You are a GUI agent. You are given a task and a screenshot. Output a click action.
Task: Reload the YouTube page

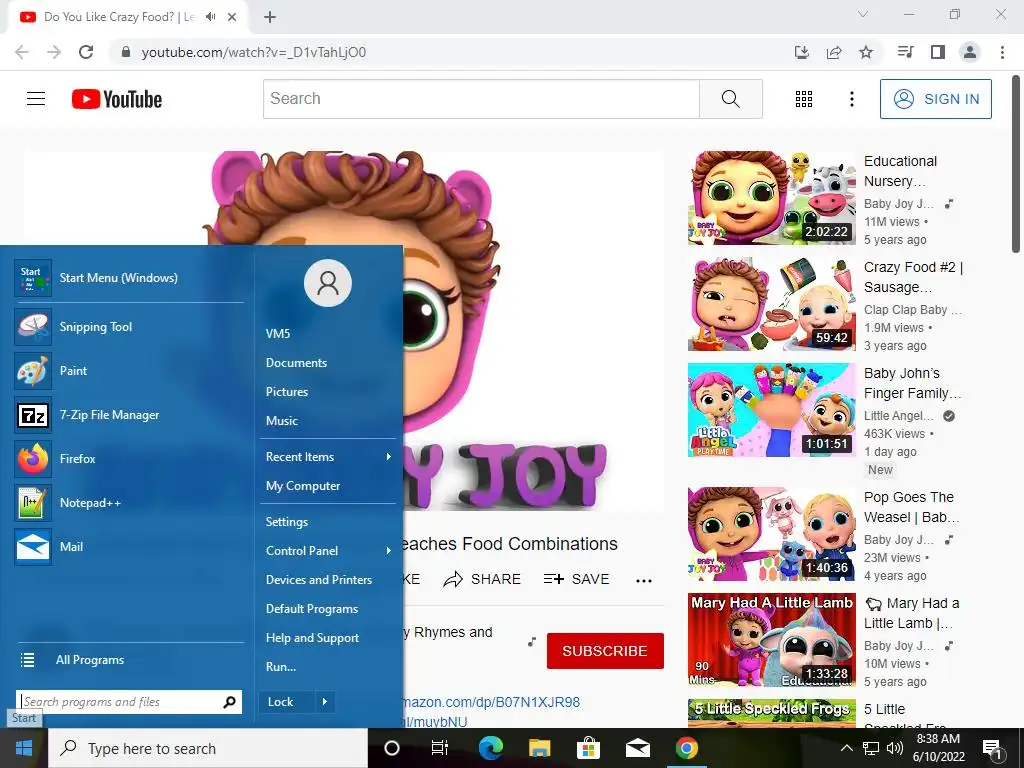(86, 52)
